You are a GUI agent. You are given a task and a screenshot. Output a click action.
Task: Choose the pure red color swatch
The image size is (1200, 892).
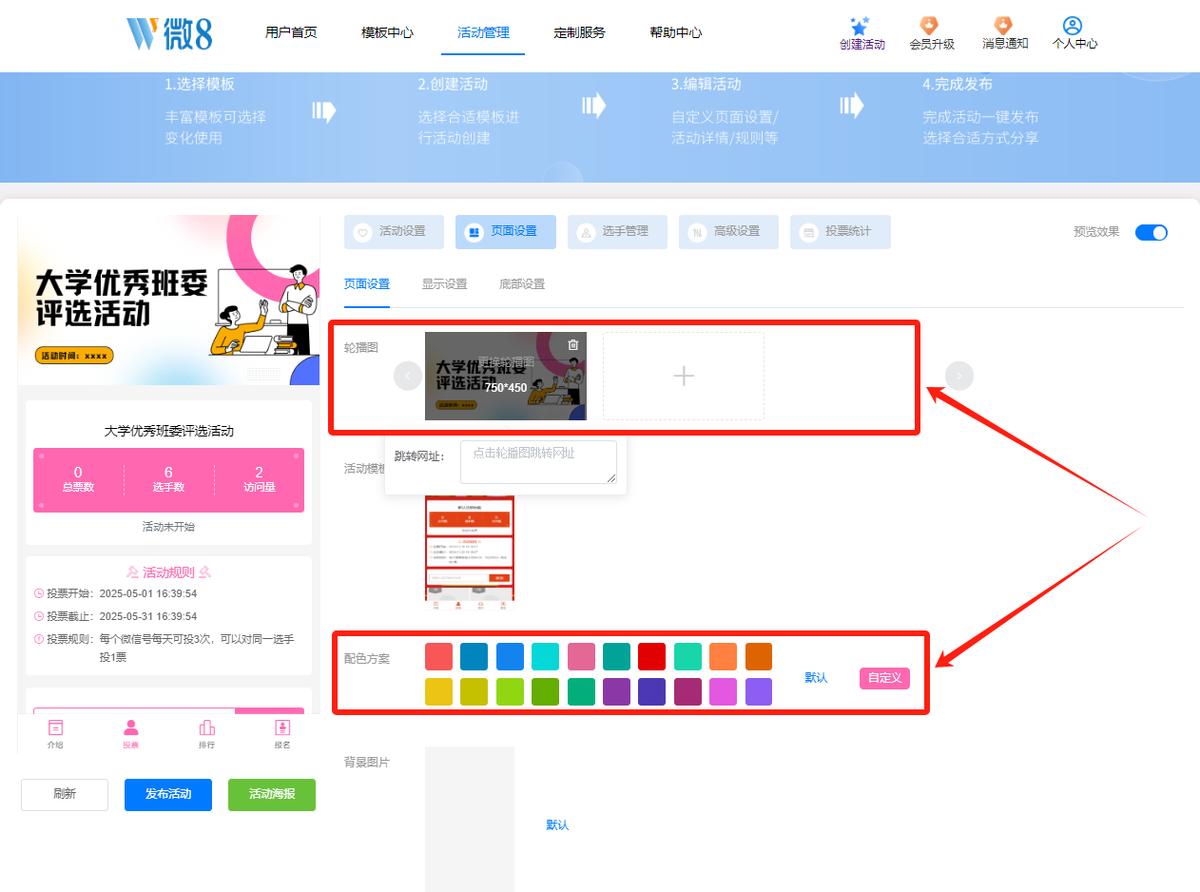[652, 656]
